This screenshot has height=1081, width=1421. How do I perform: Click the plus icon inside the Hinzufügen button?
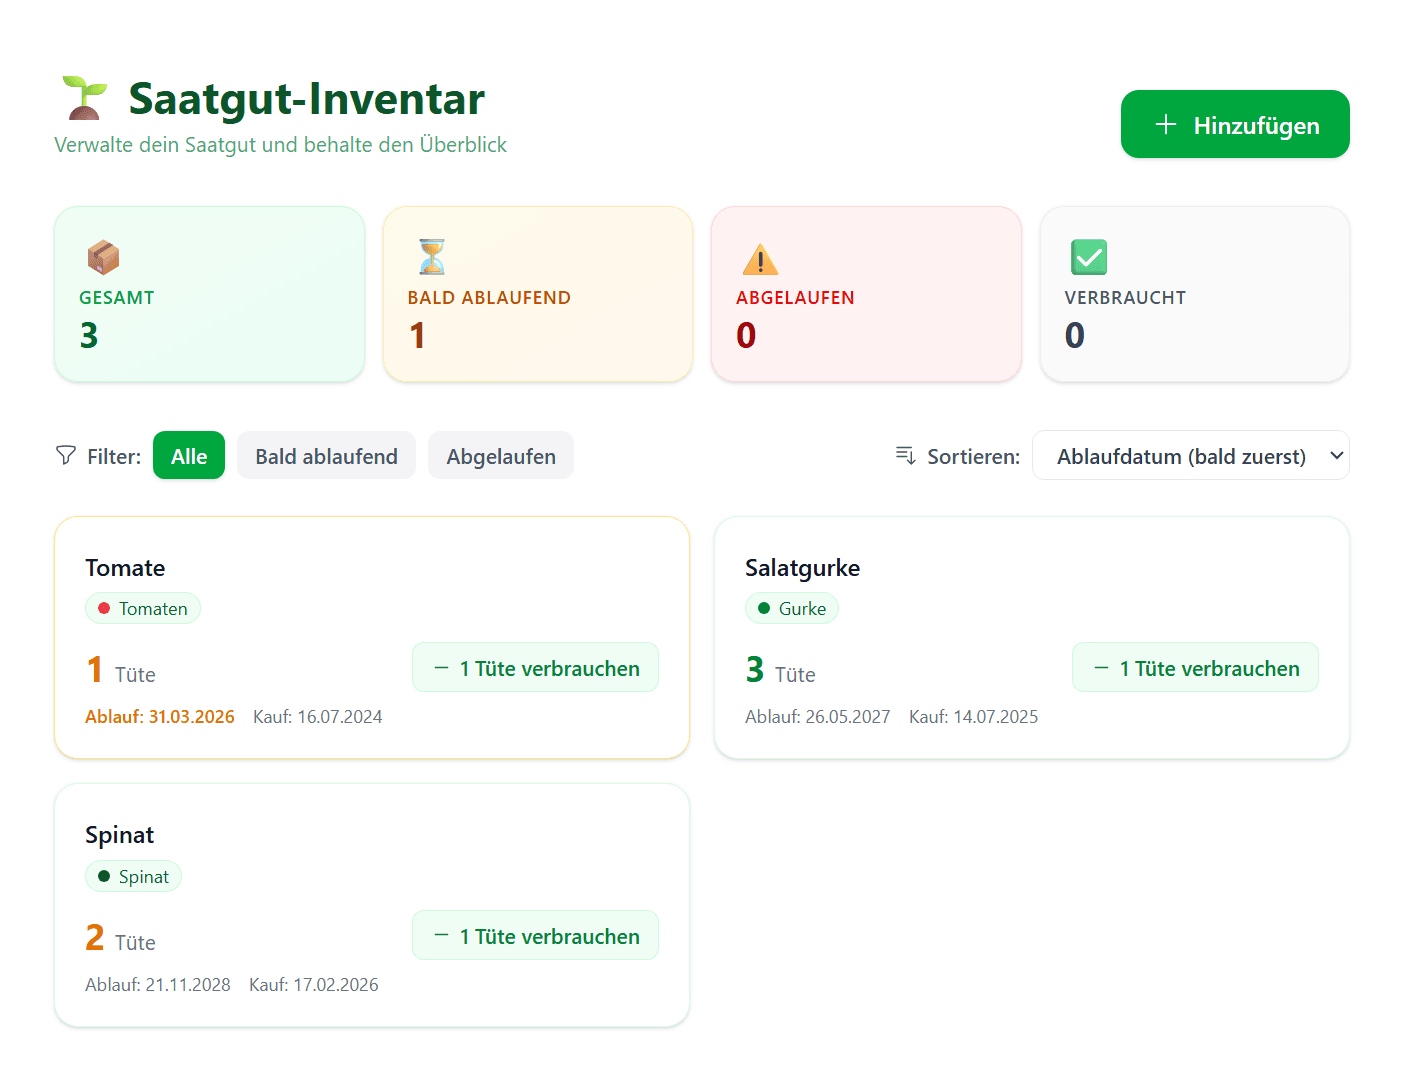(x=1165, y=124)
